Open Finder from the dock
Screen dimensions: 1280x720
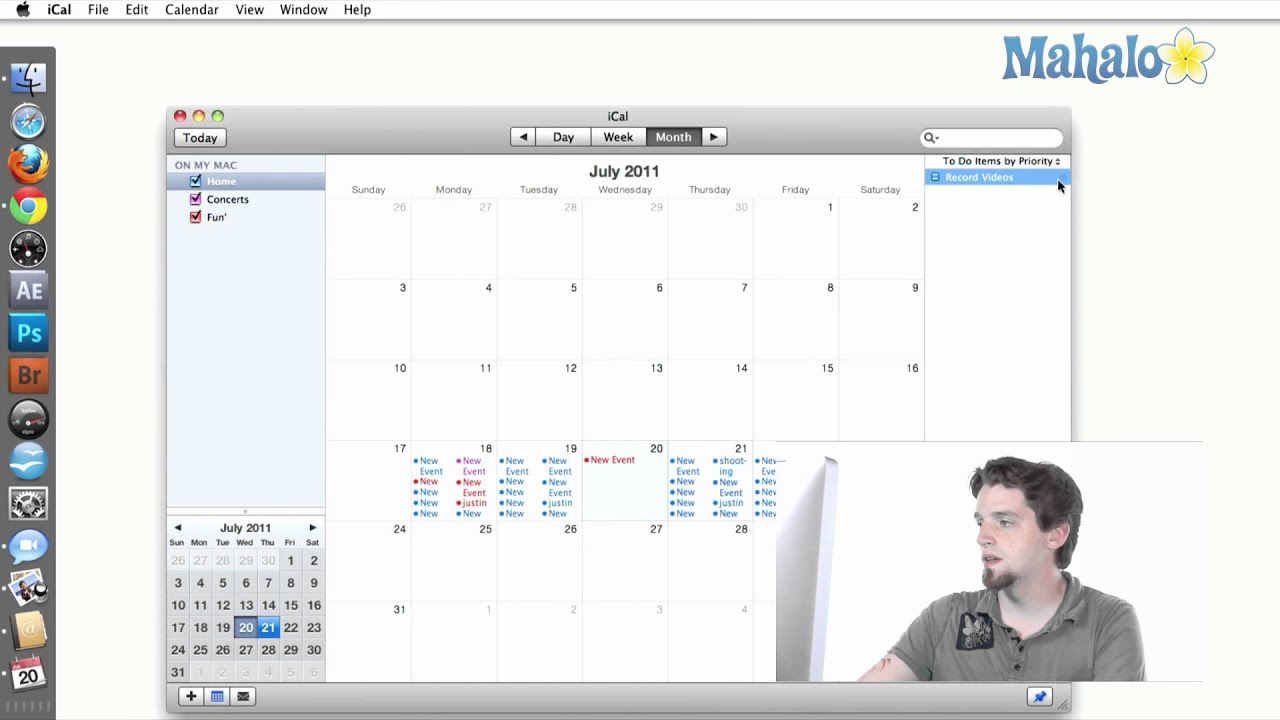28,79
